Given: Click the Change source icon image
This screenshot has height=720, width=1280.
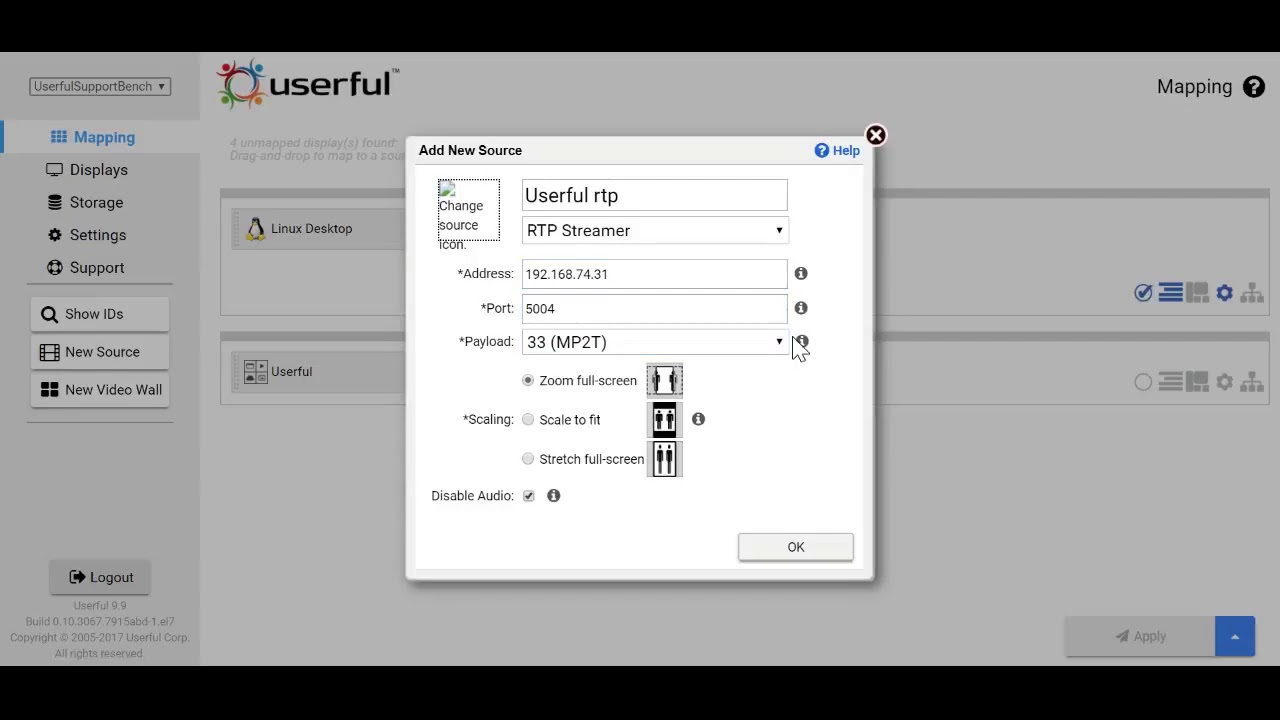Looking at the screenshot, I should coord(469,210).
